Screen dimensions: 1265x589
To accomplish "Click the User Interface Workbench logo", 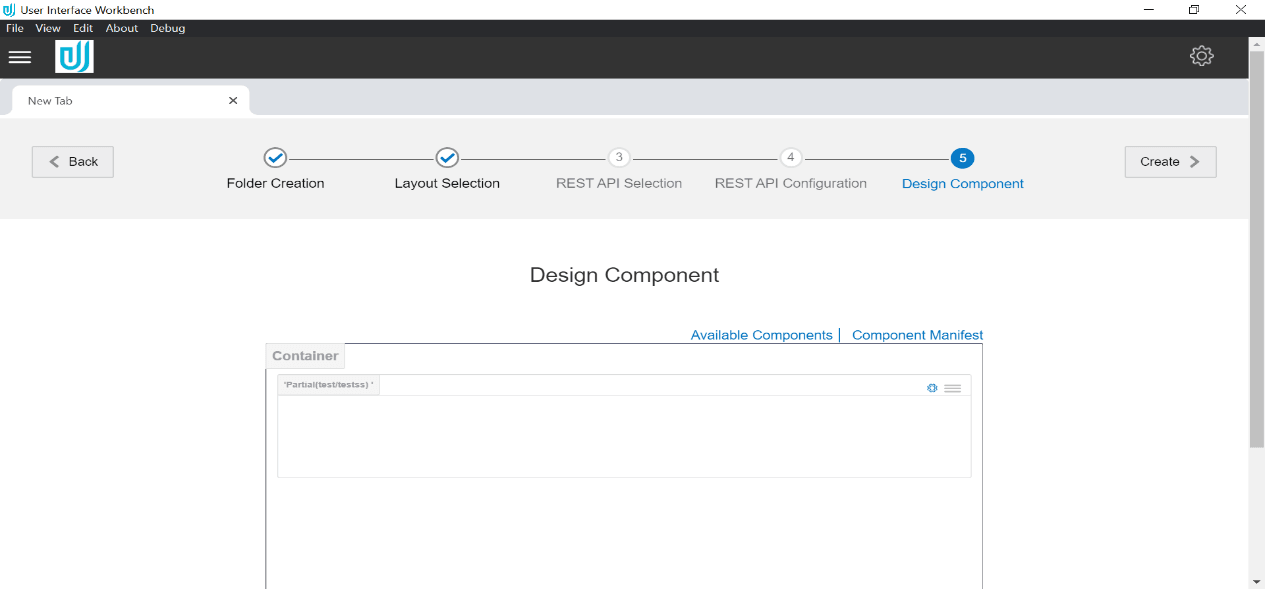I will tap(74, 57).
